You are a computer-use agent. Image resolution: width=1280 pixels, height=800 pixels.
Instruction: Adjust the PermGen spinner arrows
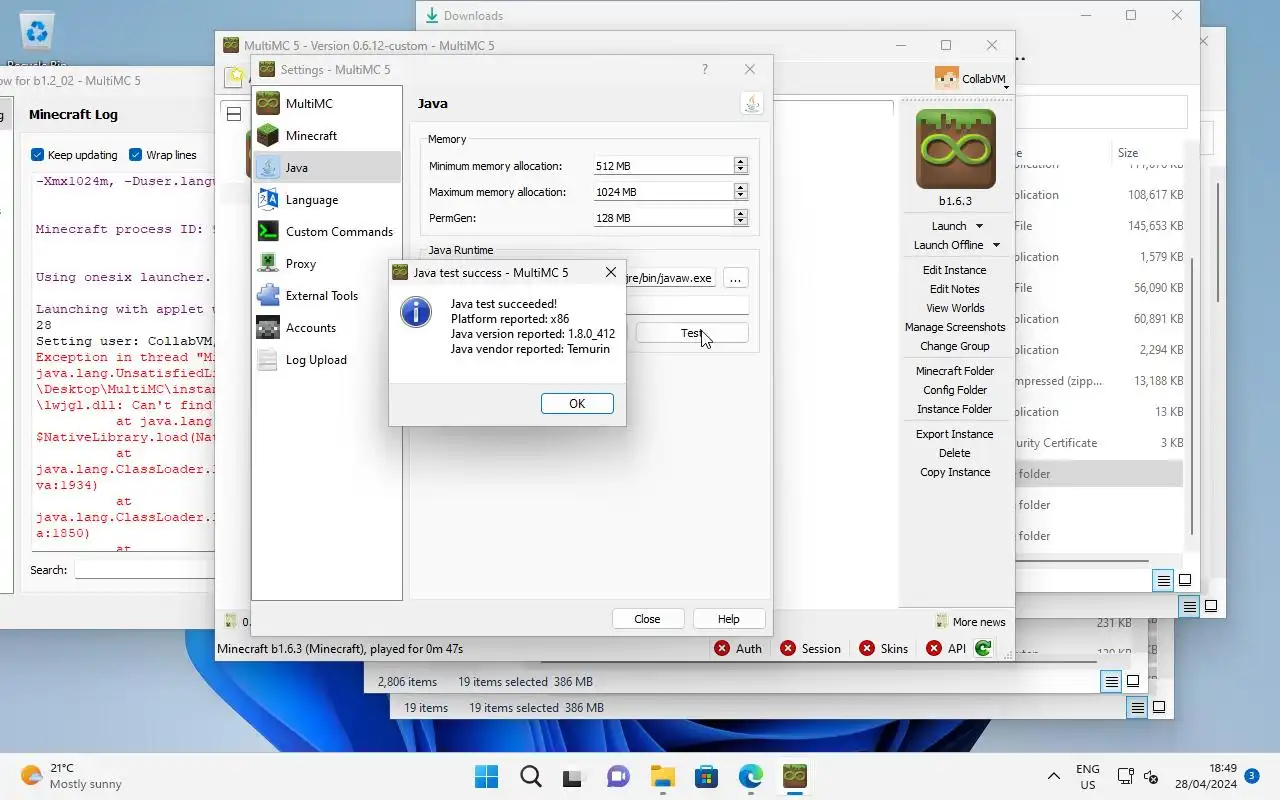click(740, 218)
